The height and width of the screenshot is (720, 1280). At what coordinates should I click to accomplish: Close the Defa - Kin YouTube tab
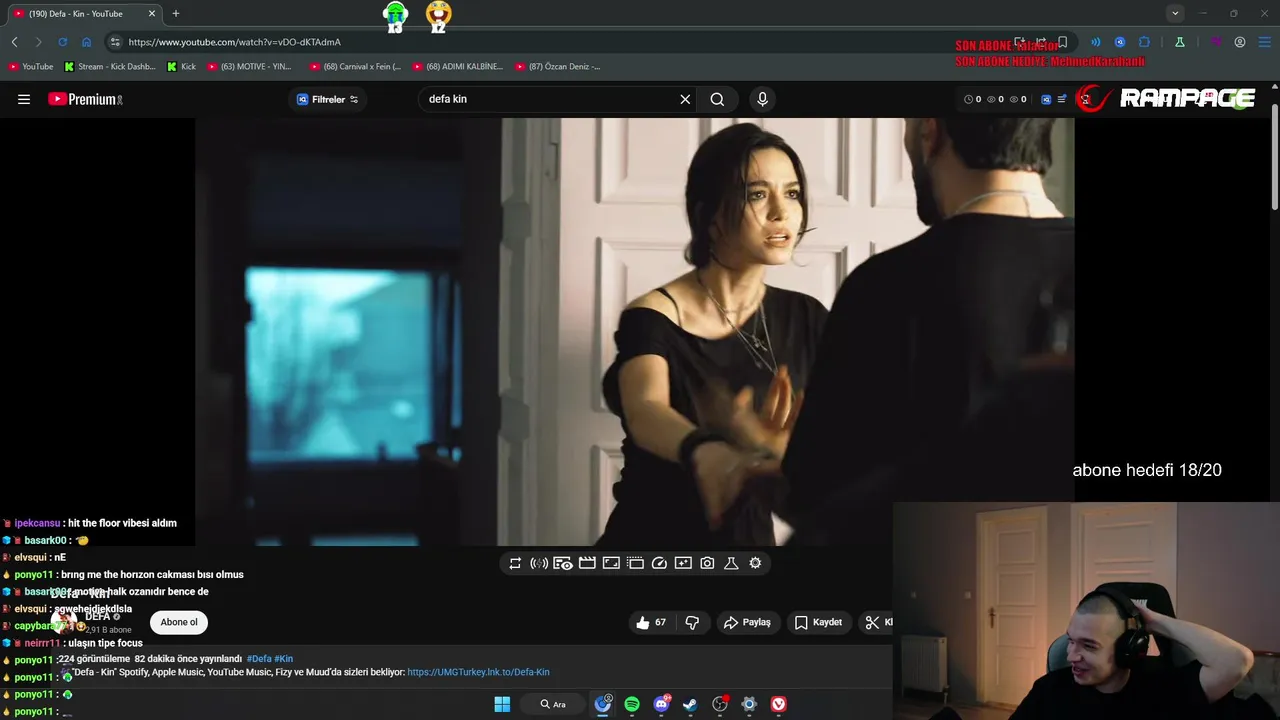click(152, 13)
